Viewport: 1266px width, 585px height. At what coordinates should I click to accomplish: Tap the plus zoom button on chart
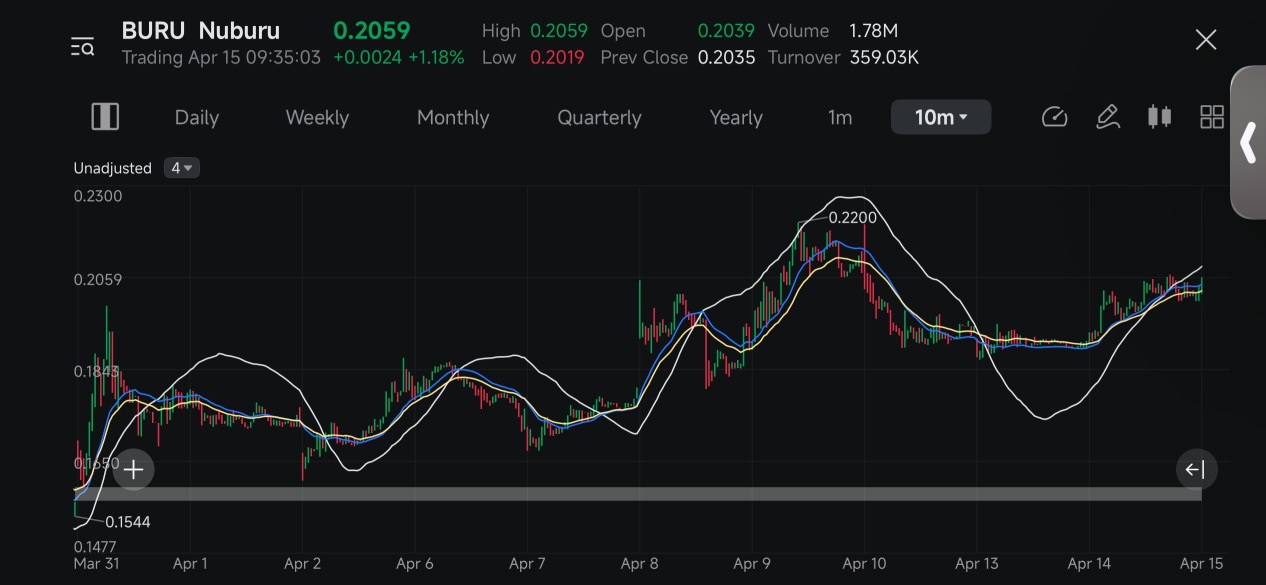pos(133,469)
